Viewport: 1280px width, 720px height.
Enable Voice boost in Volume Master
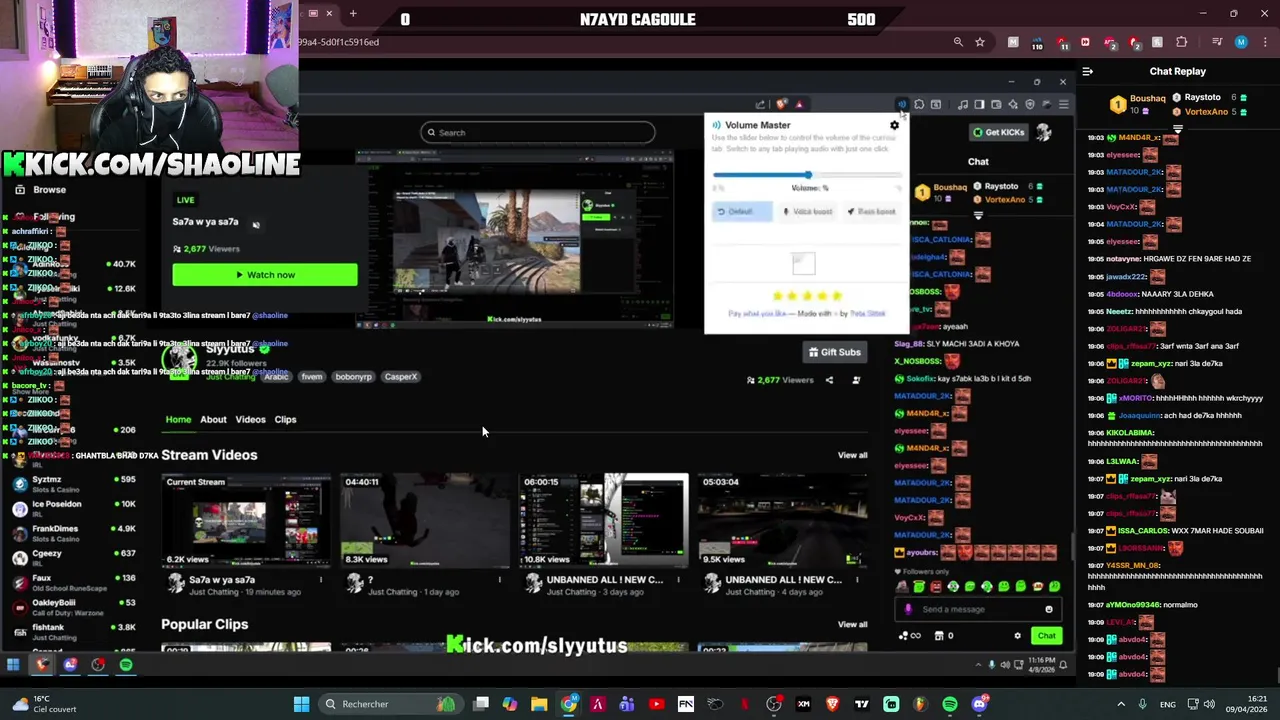(x=808, y=211)
